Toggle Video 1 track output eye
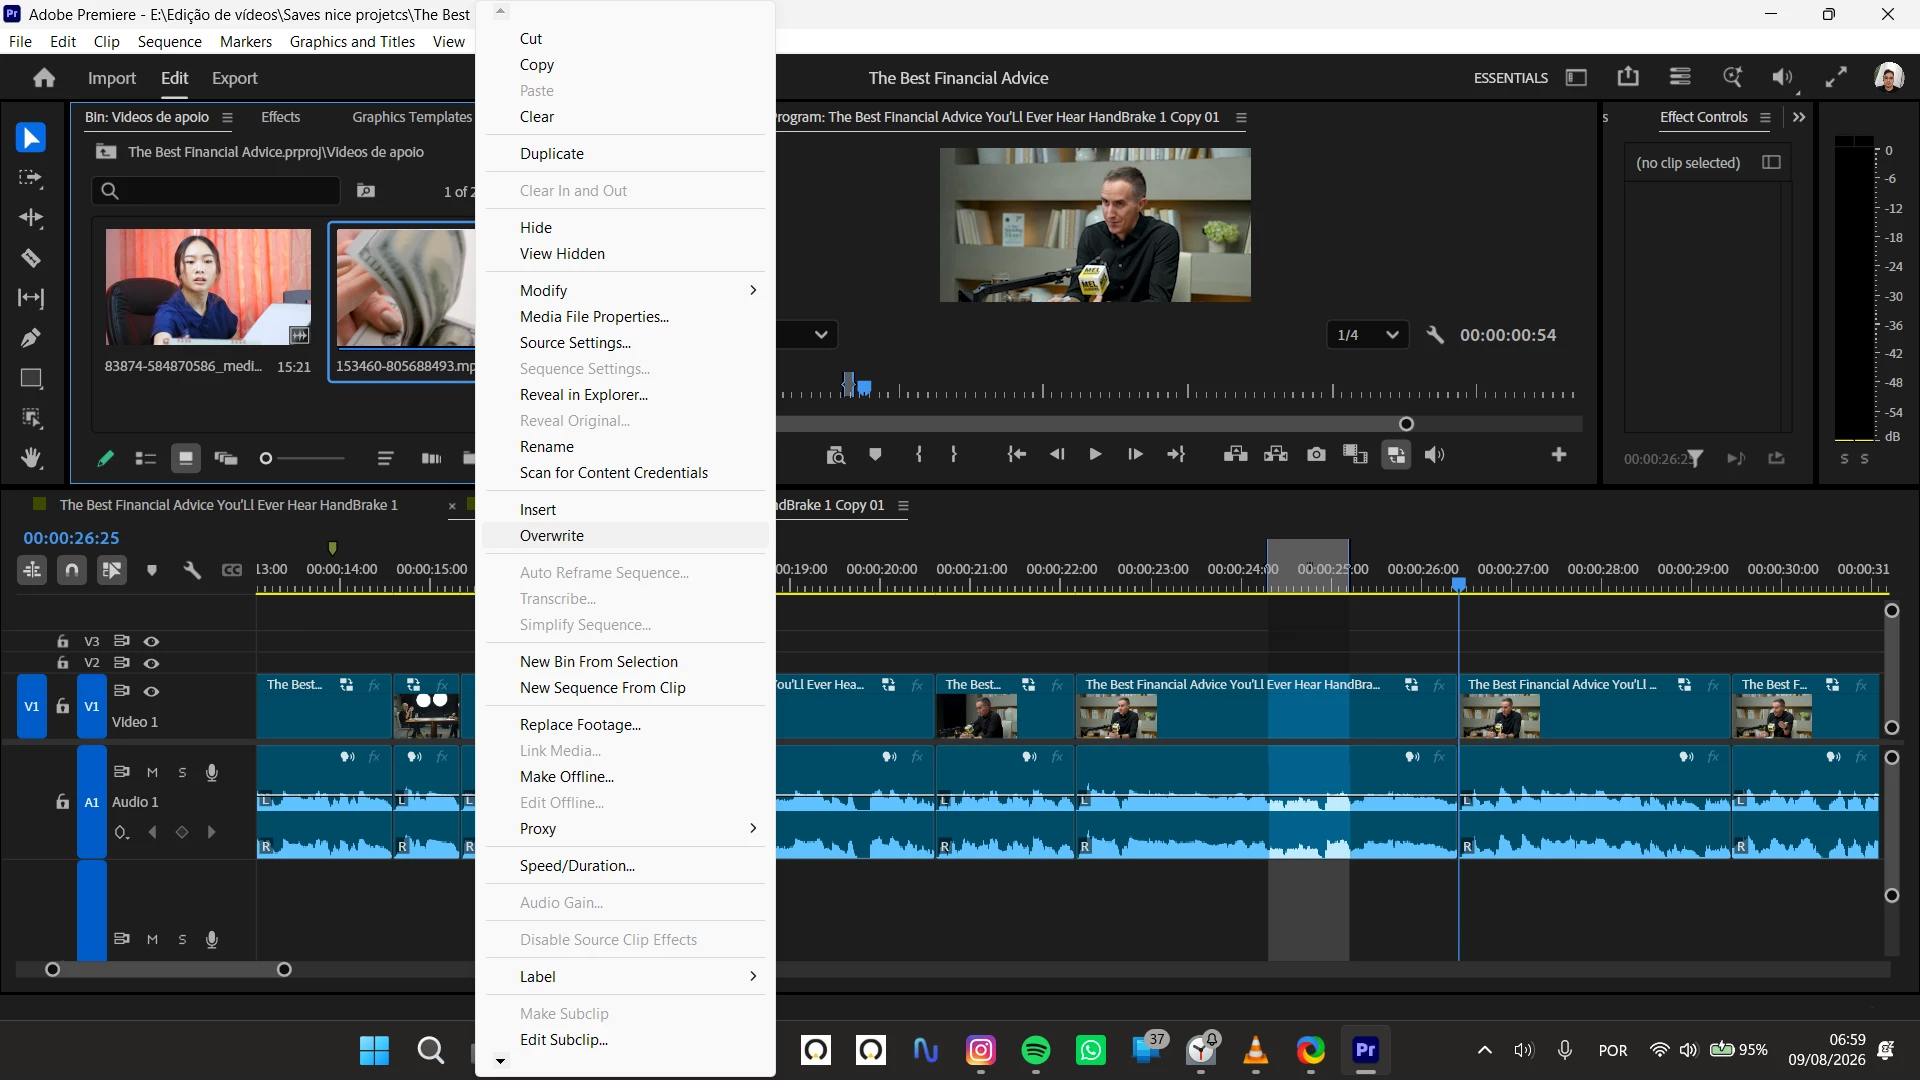The width and height of the screenshot is (1920, 1080). pyautogui.click(x=152, y=691)
